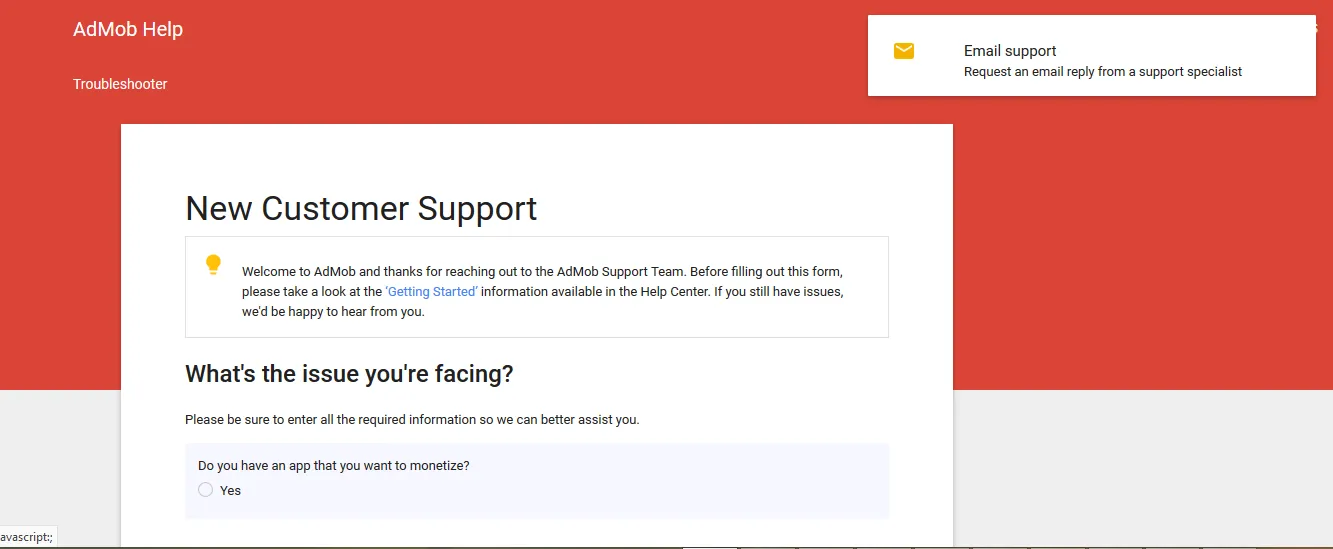Open the 'Getting Started' help link
This screenshot has height=549, width=1333.
(x=432, y=292)
